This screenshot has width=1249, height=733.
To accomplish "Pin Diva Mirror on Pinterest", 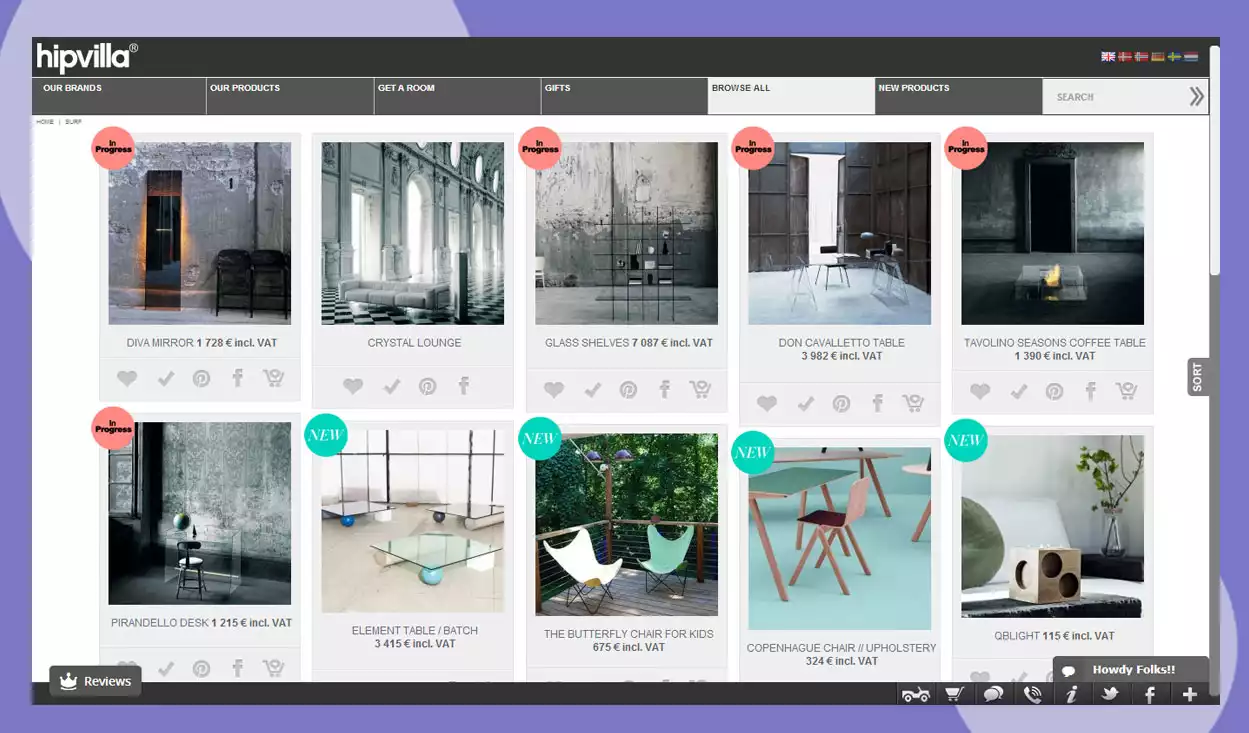I will pyautogui.click(x=201, y=378).
